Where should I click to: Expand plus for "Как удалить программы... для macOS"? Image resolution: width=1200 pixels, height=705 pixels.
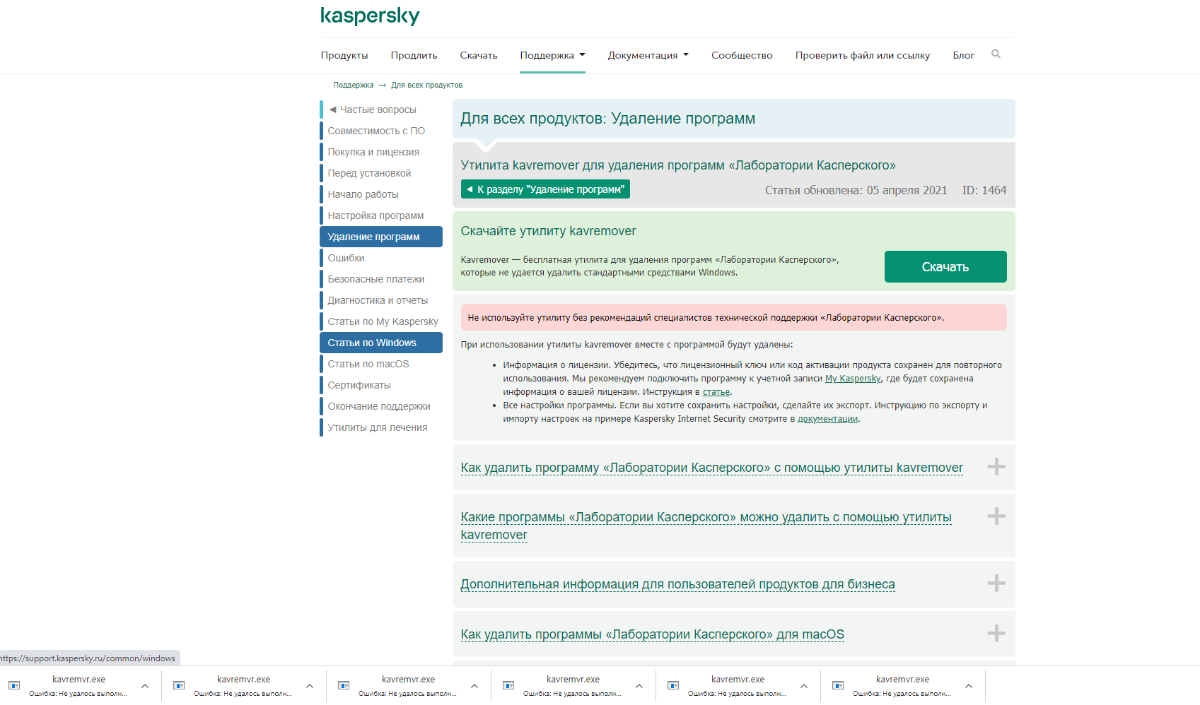click(x=996, y=633)
